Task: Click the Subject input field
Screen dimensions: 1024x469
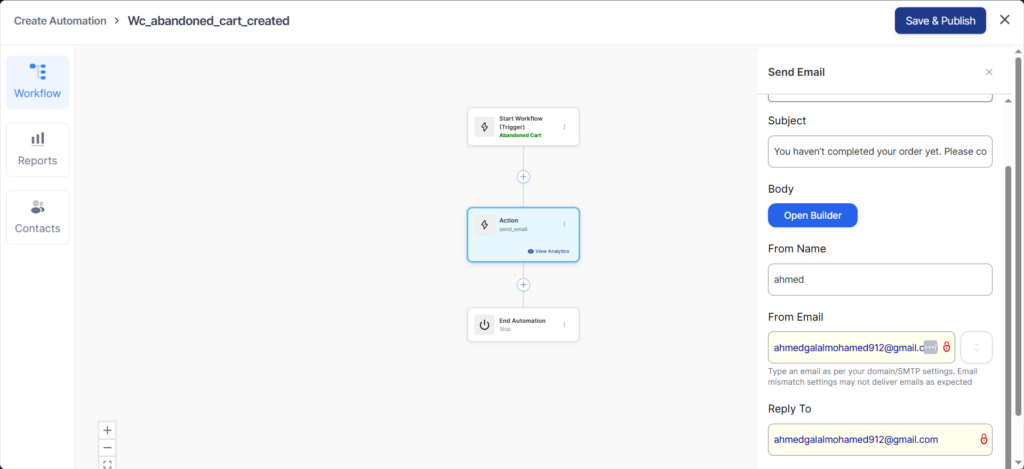Action: point(879,152)
